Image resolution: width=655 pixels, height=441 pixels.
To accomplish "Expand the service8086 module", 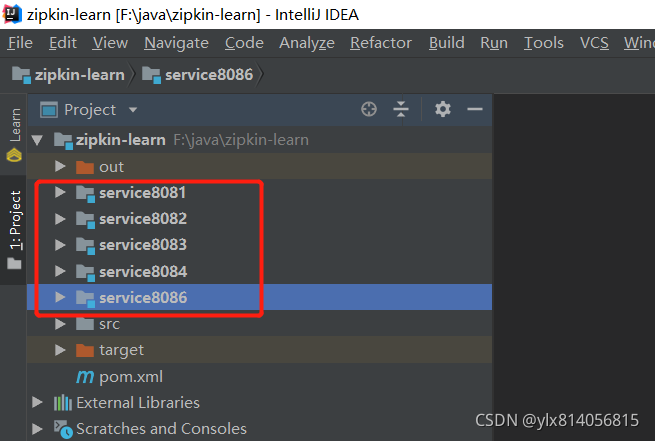I will (x=60, y=297).
